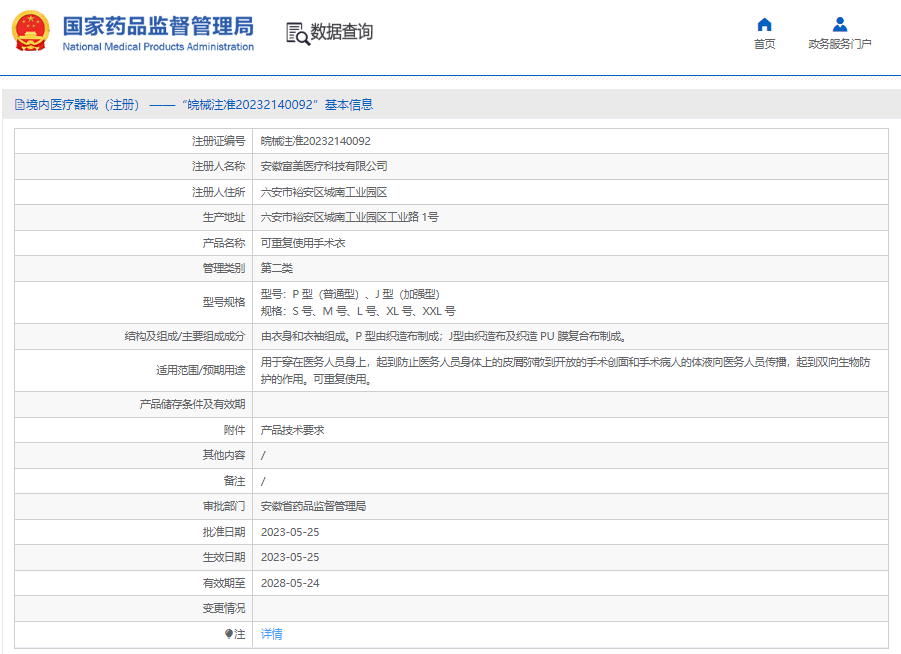Select 安徽省药品监督管理局 approval department
This screenshot has height=654, width=901.
point(313,506)
